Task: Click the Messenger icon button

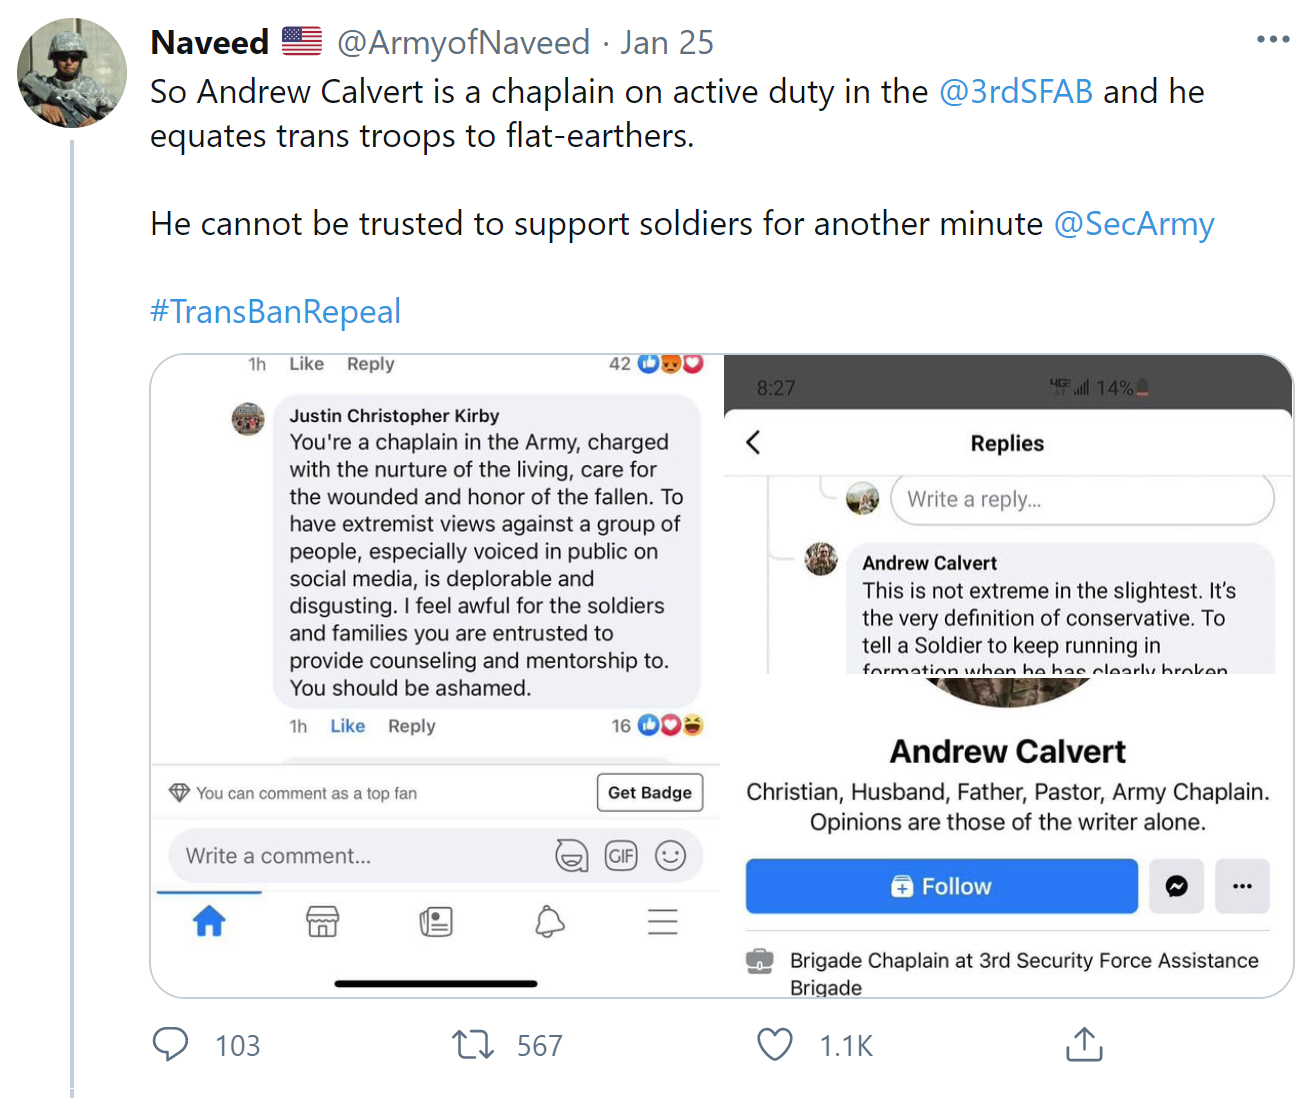Action: click(1177, 886)
